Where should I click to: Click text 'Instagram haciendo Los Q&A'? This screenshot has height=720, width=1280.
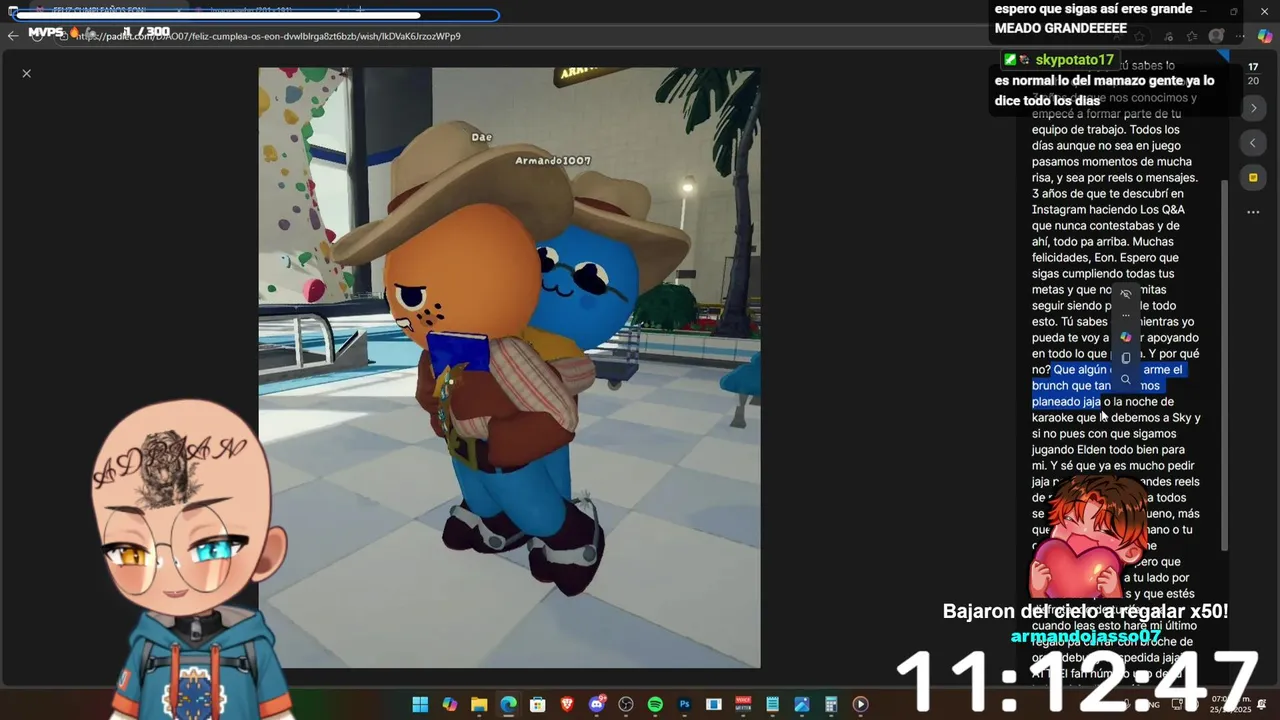(x=1108, y=210)
